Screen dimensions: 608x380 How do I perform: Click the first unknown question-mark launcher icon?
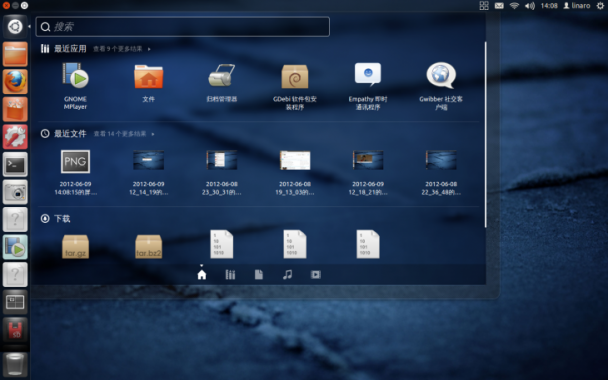coord(15,219)
